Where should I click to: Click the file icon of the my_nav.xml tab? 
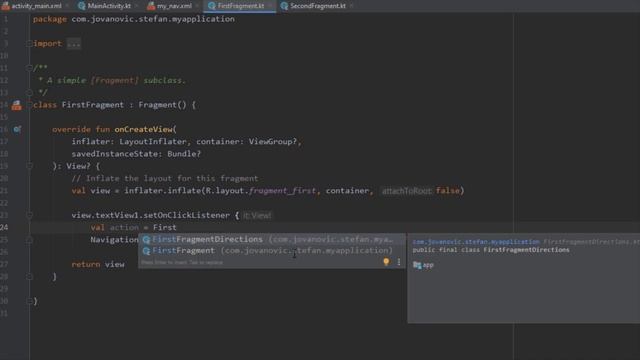tap(151, 6)
